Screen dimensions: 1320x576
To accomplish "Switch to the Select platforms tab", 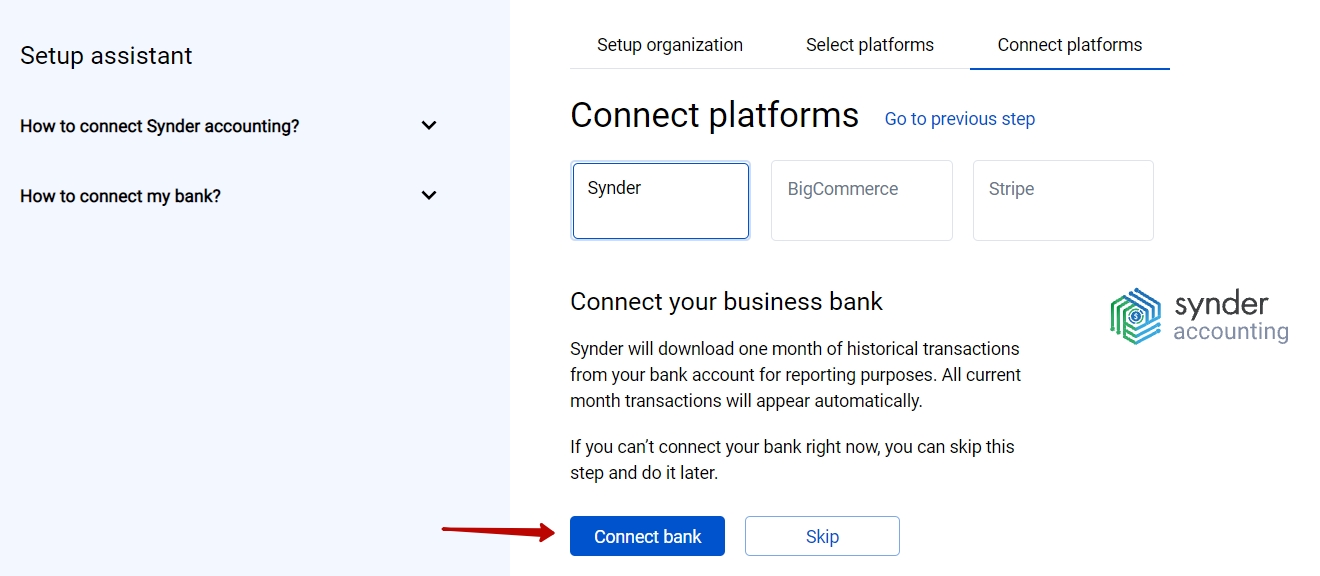I will point(870,45).
